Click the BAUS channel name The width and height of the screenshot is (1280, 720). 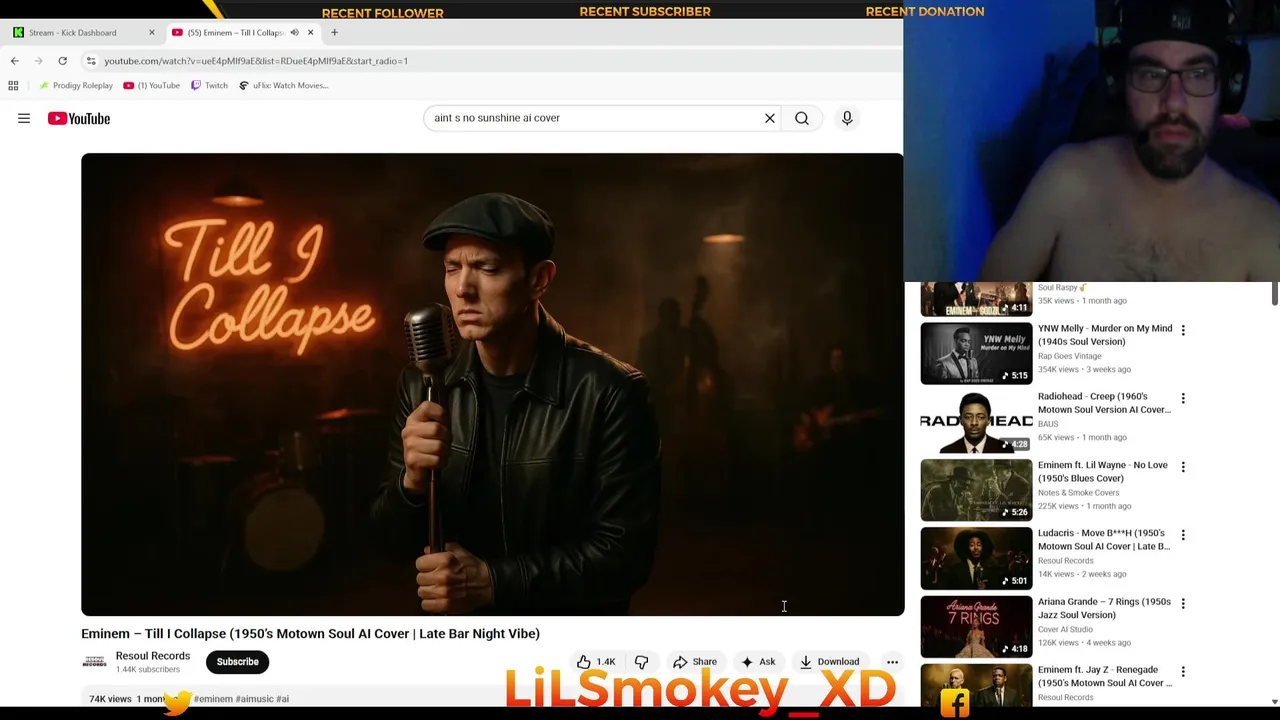tap(1048, 424)
